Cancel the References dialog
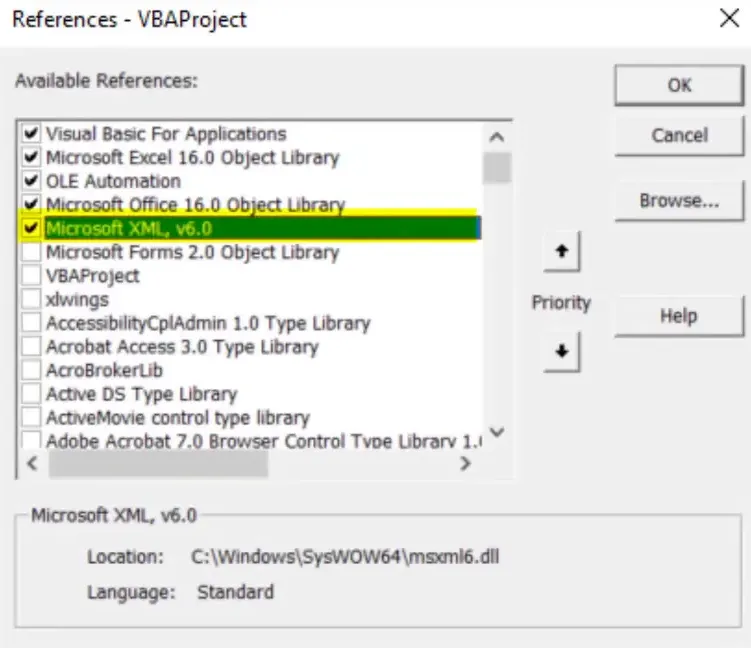The height and width of the screenshot is (648, 751). 679,136
